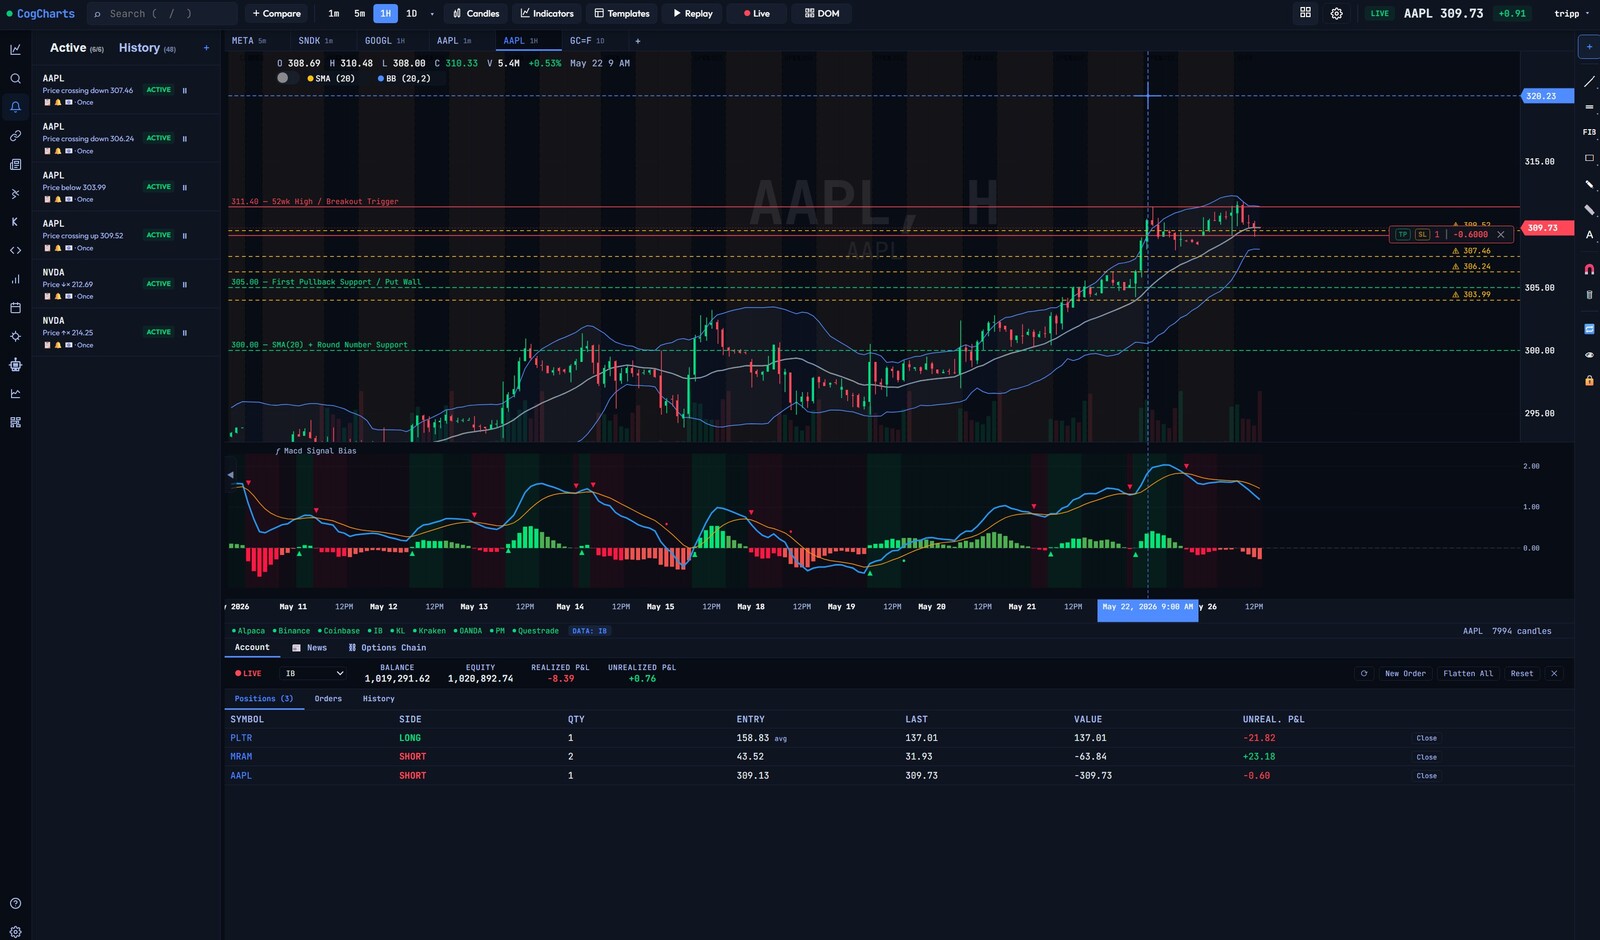The height and width of the screenshot is (940, 1600).
Task: Open the robot bot icon in left sidebar
Action: tap(15, 365)
